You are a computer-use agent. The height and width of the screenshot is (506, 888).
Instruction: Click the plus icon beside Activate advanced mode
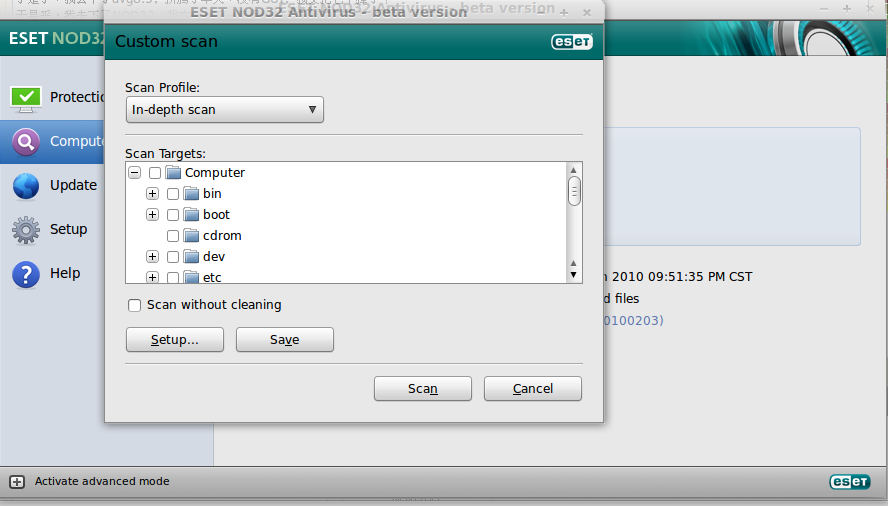point(17,482)
